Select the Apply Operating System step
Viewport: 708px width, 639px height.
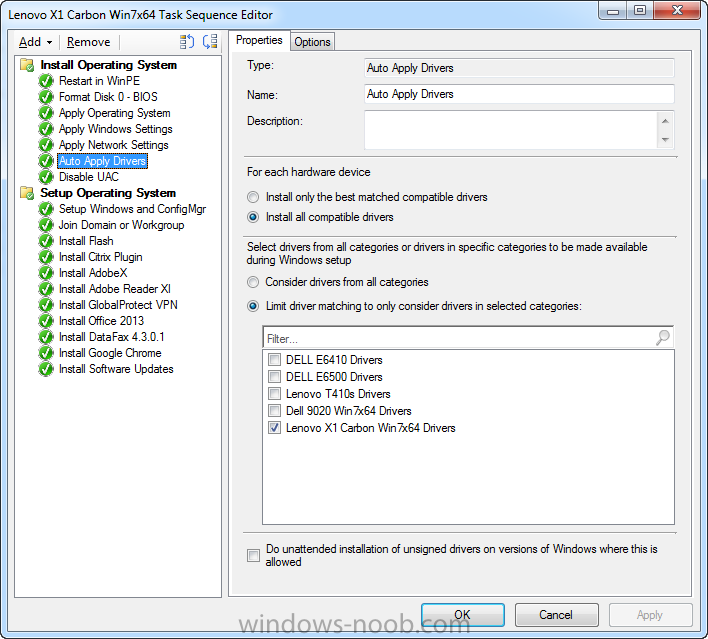coord(115,113)
